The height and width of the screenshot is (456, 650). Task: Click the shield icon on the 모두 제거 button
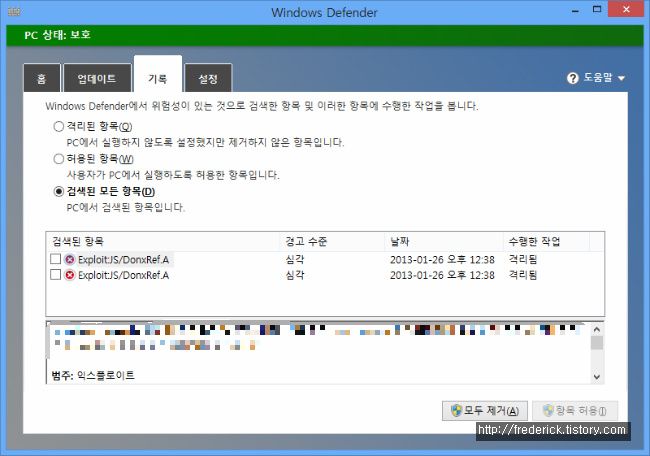pyautogui.click(x=456, y=410)
